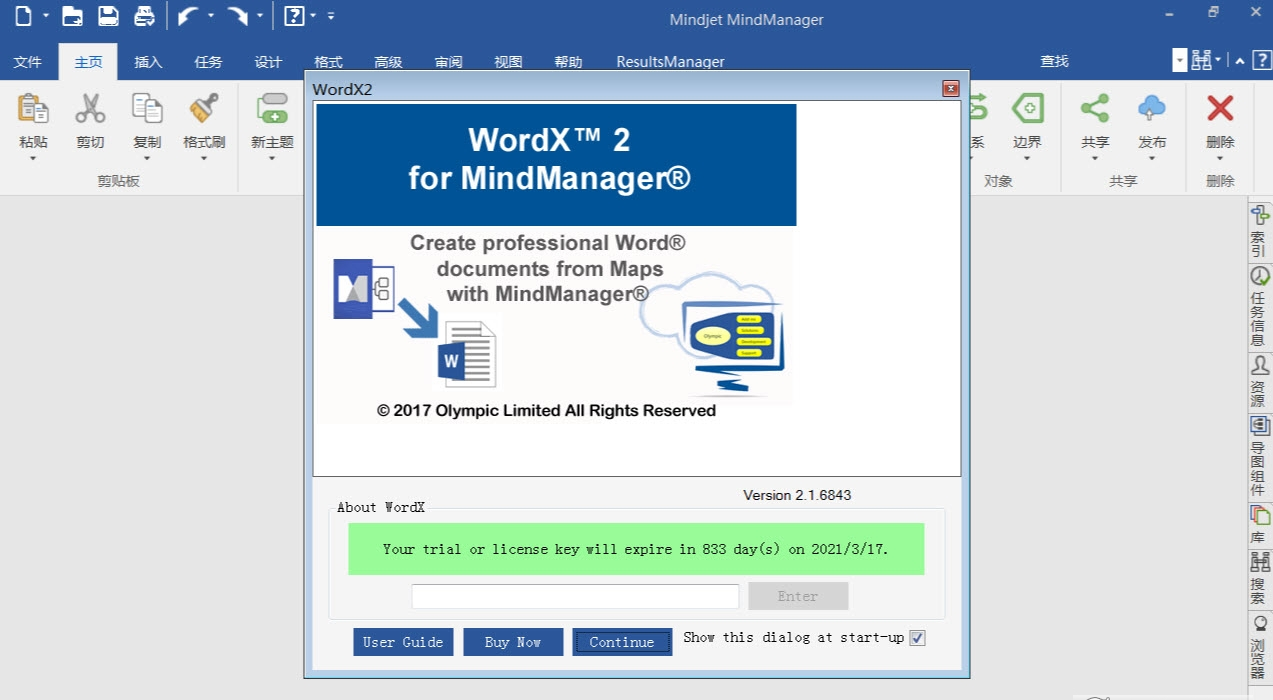Click the 剪切 scissors icon
The width and height of the screenshot is (1273, 700).
tap(90, 108)
